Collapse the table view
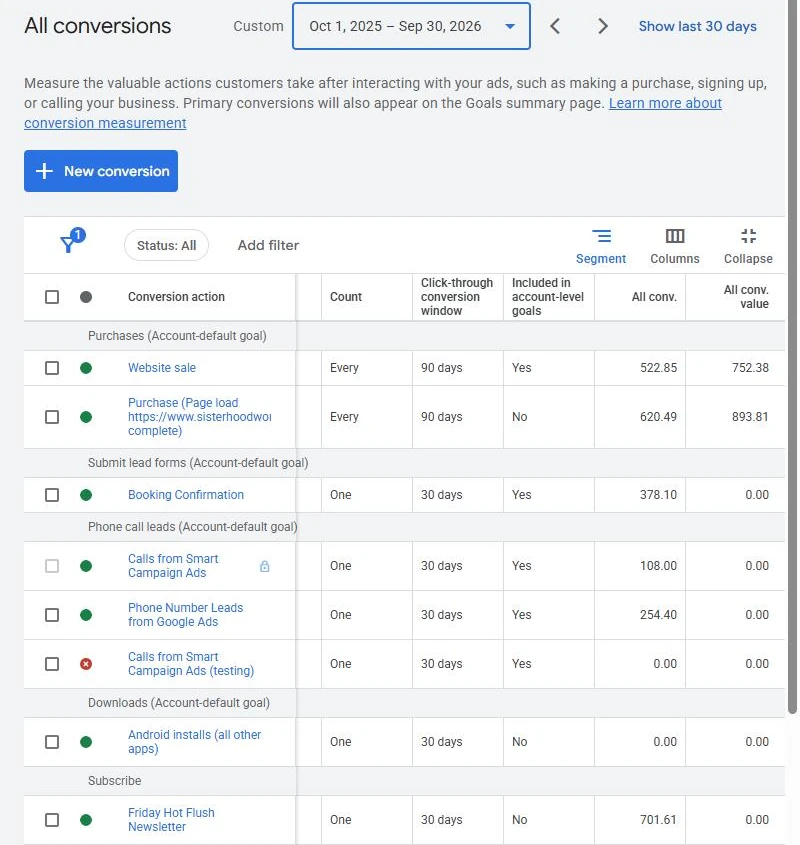This screenshot has height=845, width=800. pos(748,246)
